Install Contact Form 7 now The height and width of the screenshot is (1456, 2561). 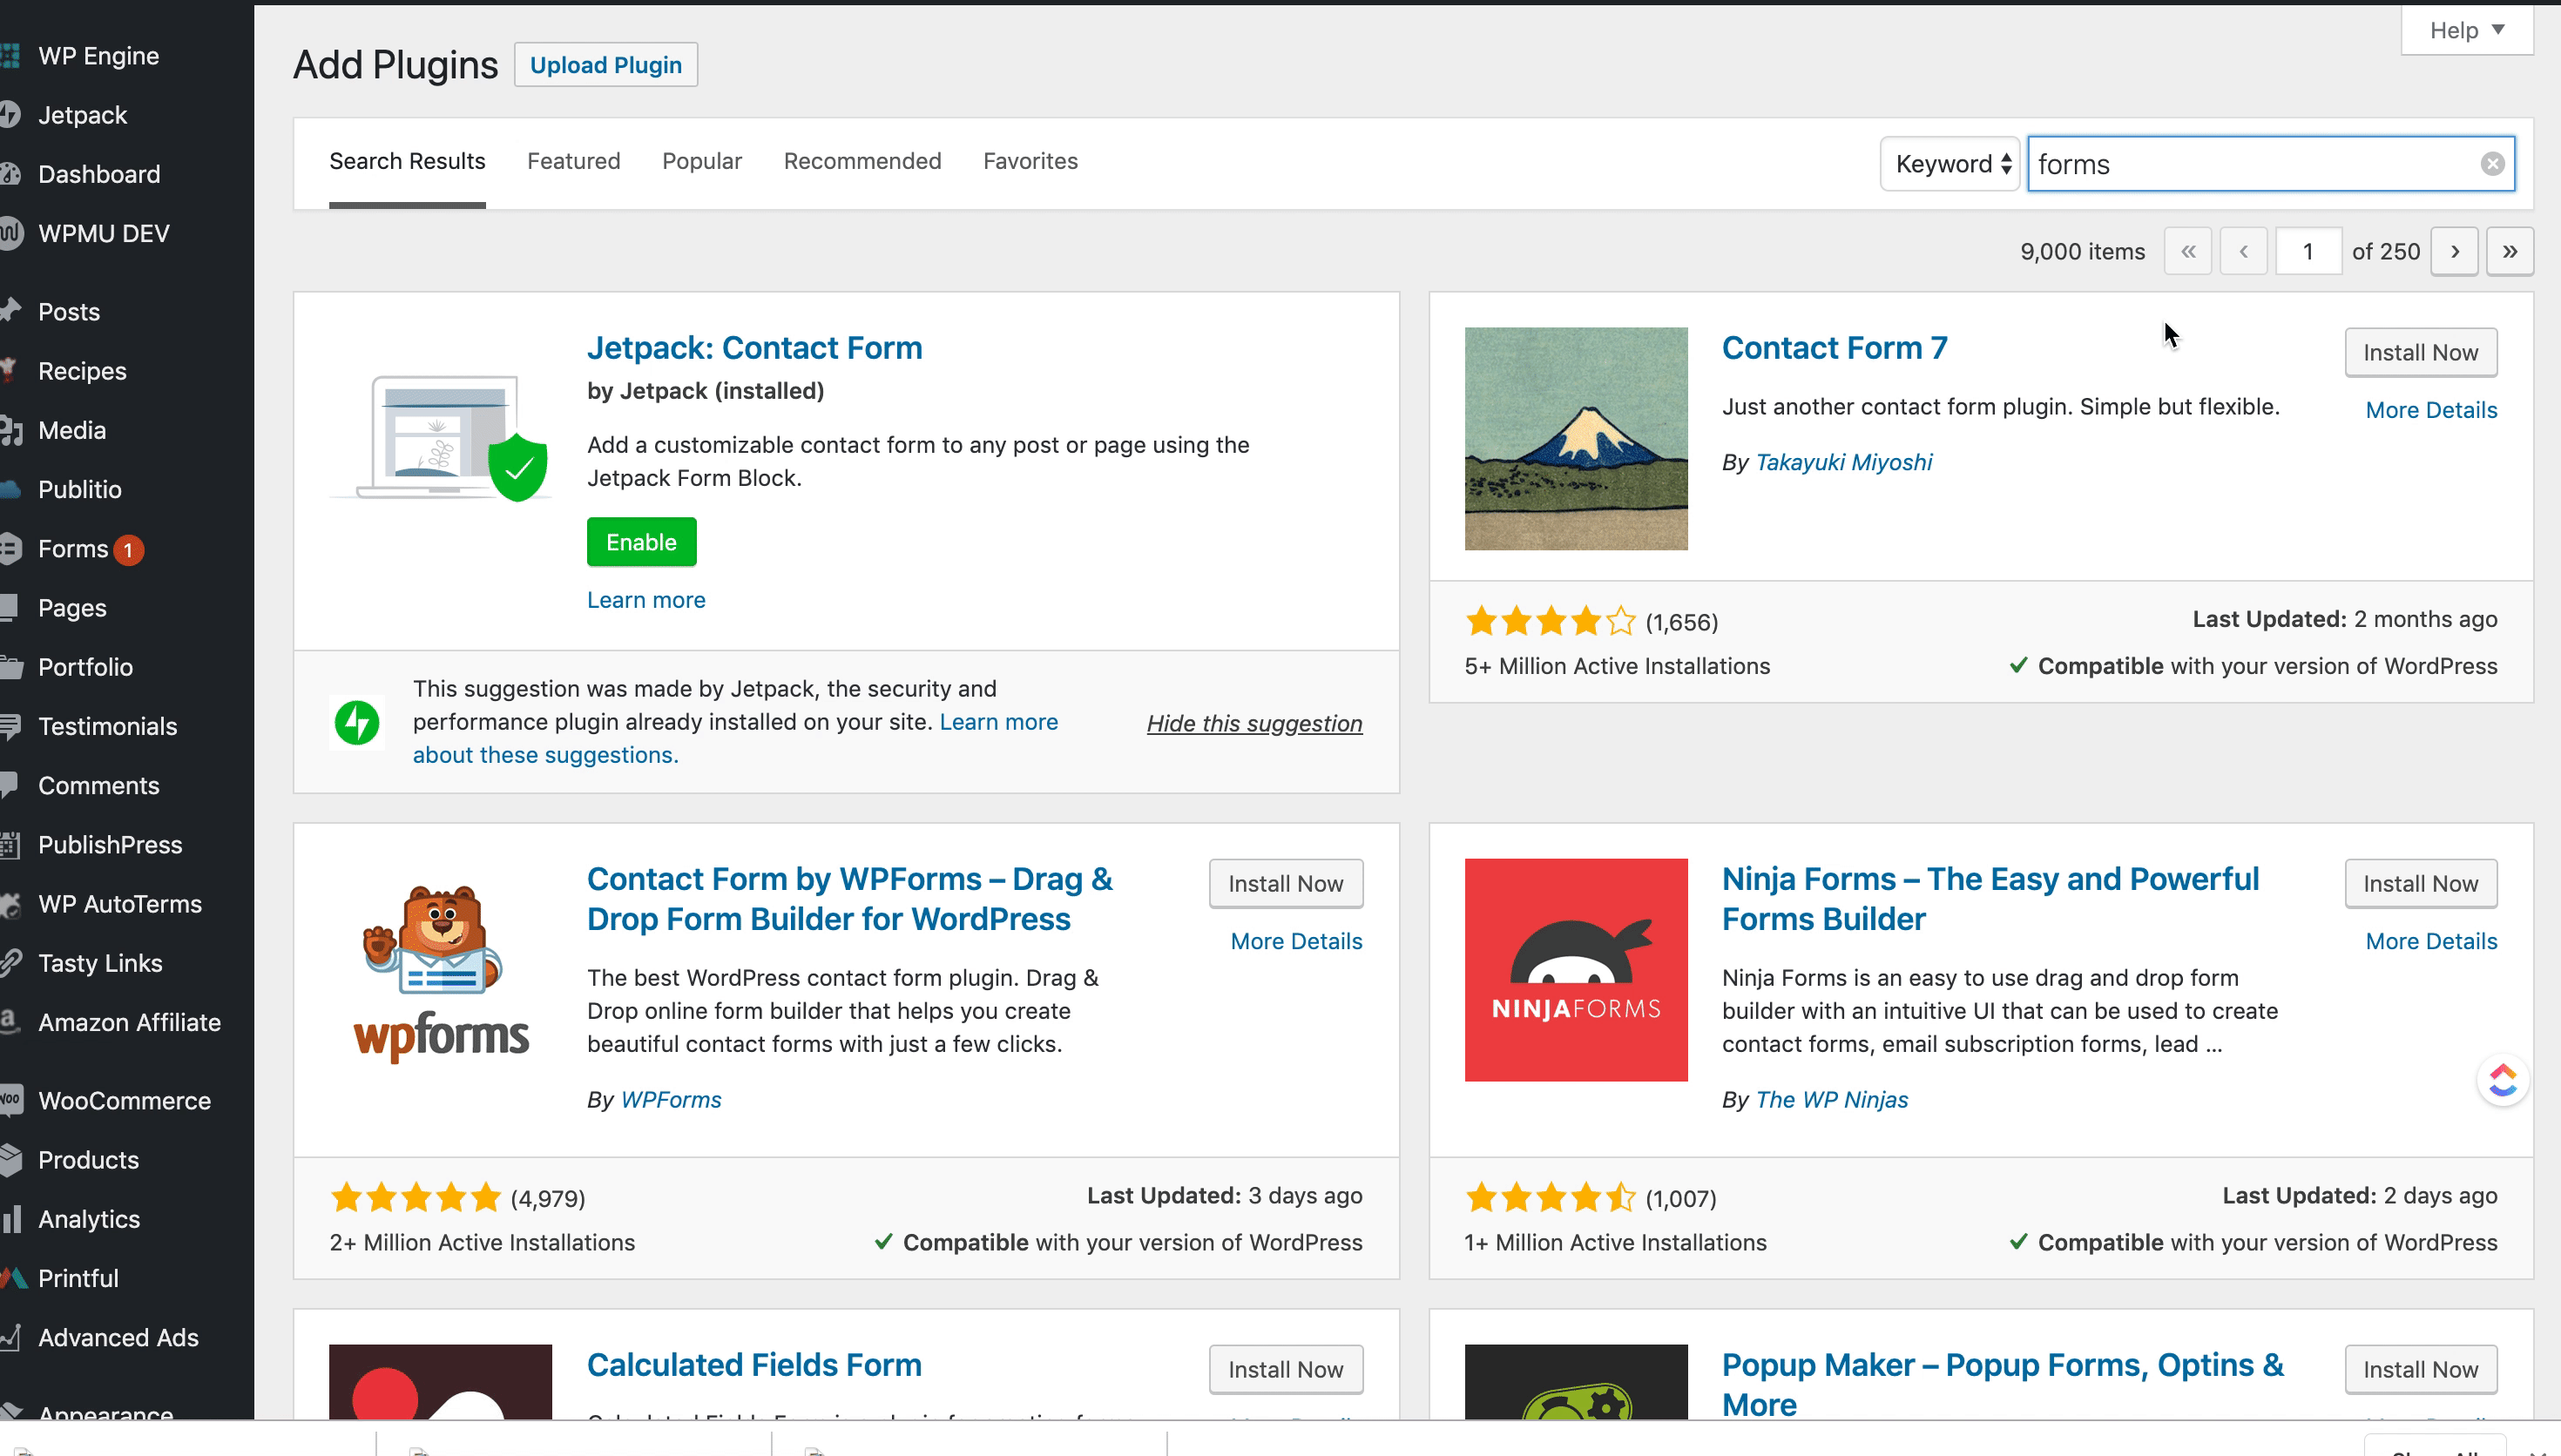tap(2419, 352)
